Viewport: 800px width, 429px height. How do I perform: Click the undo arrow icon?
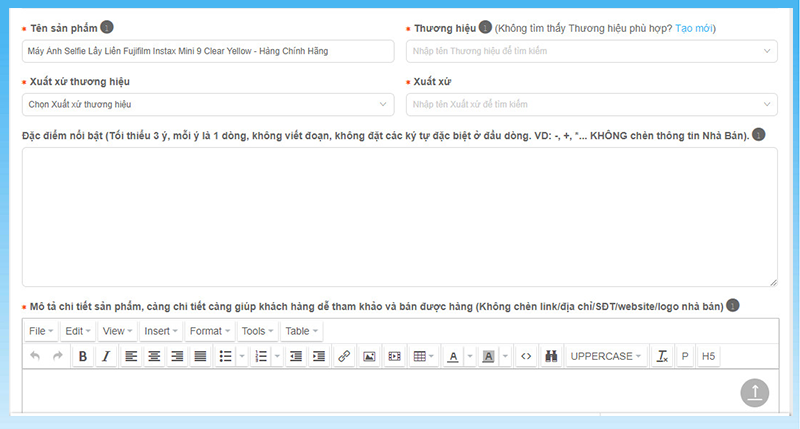coord(35,356)
